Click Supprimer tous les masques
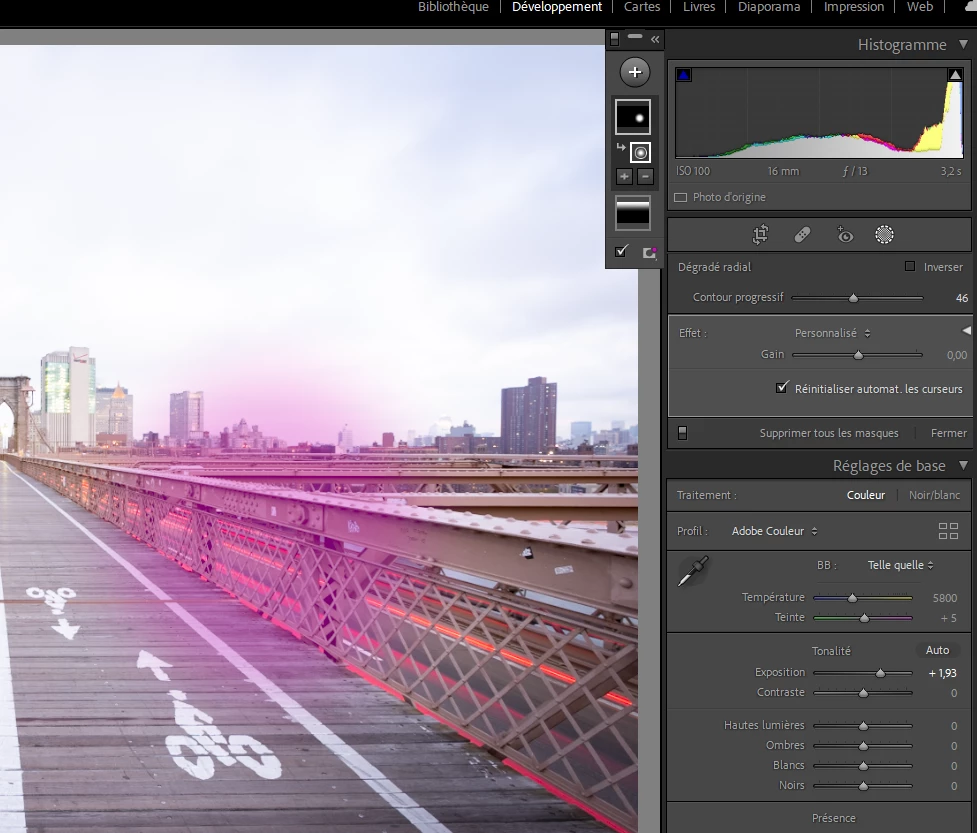This screenshot has width=977, height=833. tap(829, 434)
